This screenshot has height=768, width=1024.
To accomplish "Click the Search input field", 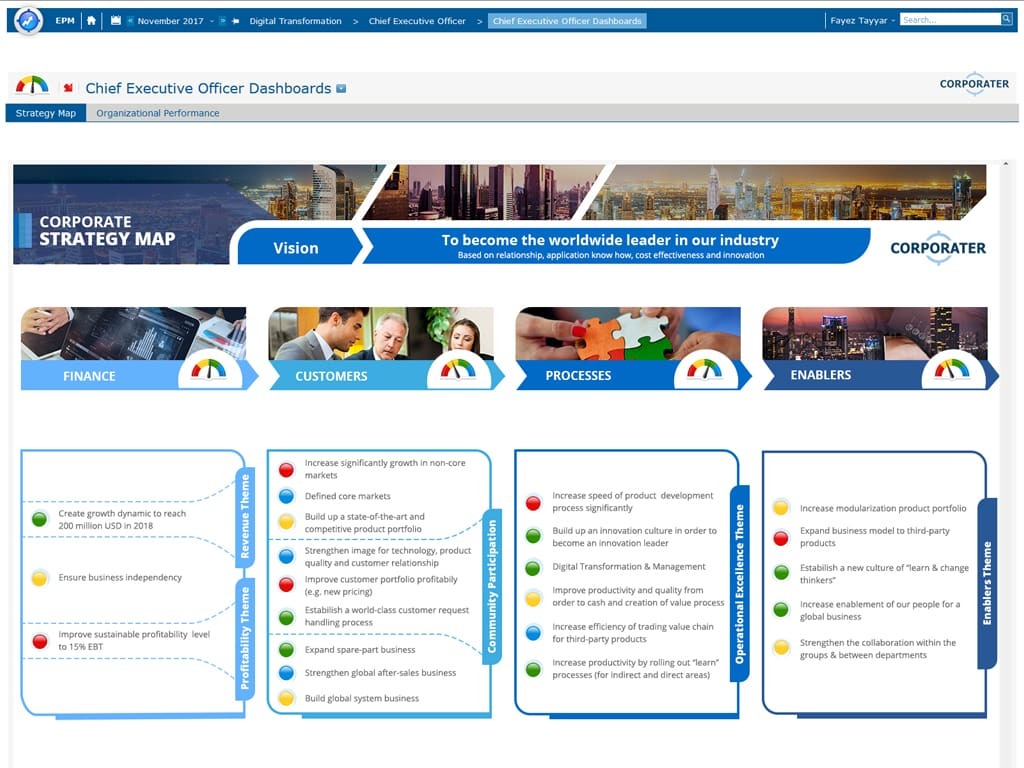I will 949,20.
